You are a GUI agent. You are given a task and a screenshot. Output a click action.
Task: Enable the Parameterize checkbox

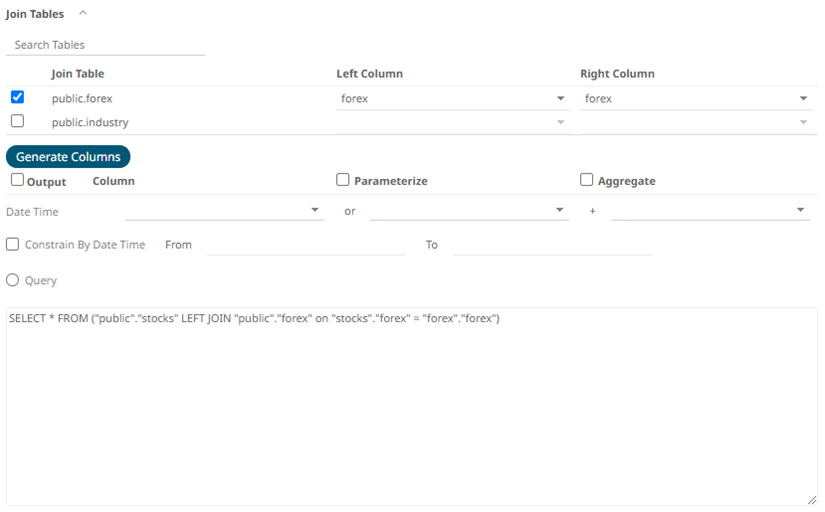[343, 181]
